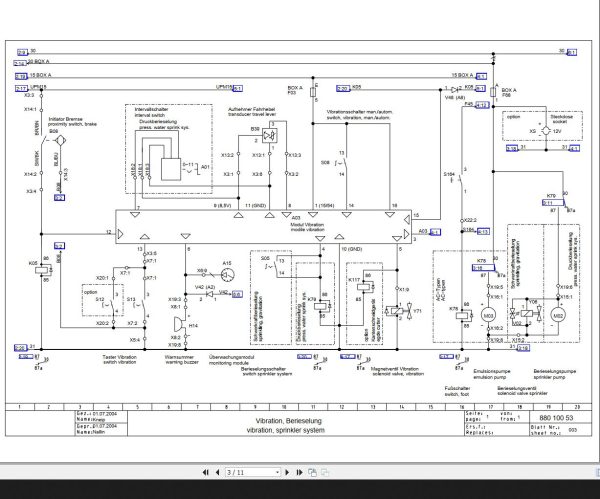Follow the 6:1 reference at line 30's right end
600x499 pixels.
click(x=572, y=52)
